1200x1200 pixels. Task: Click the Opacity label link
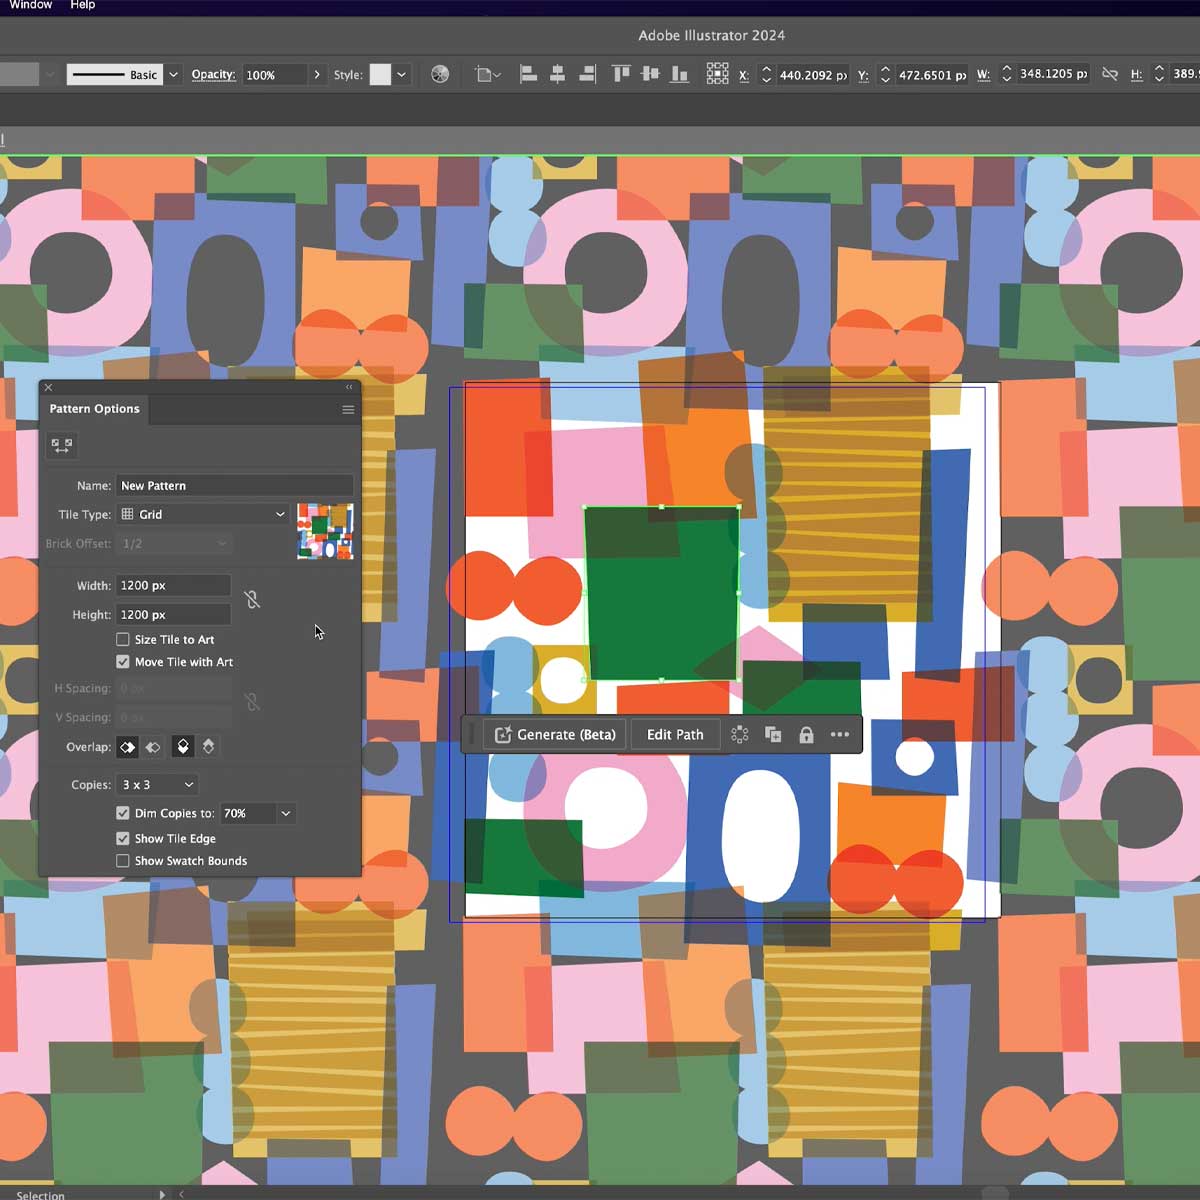coord(213,74)
